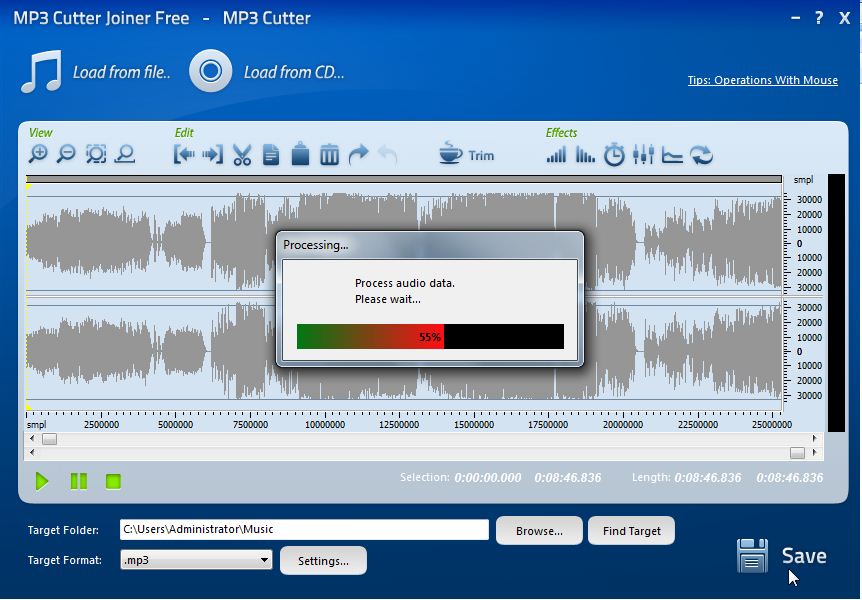
Task: Copy selection using the page icon
Action: 271,155
